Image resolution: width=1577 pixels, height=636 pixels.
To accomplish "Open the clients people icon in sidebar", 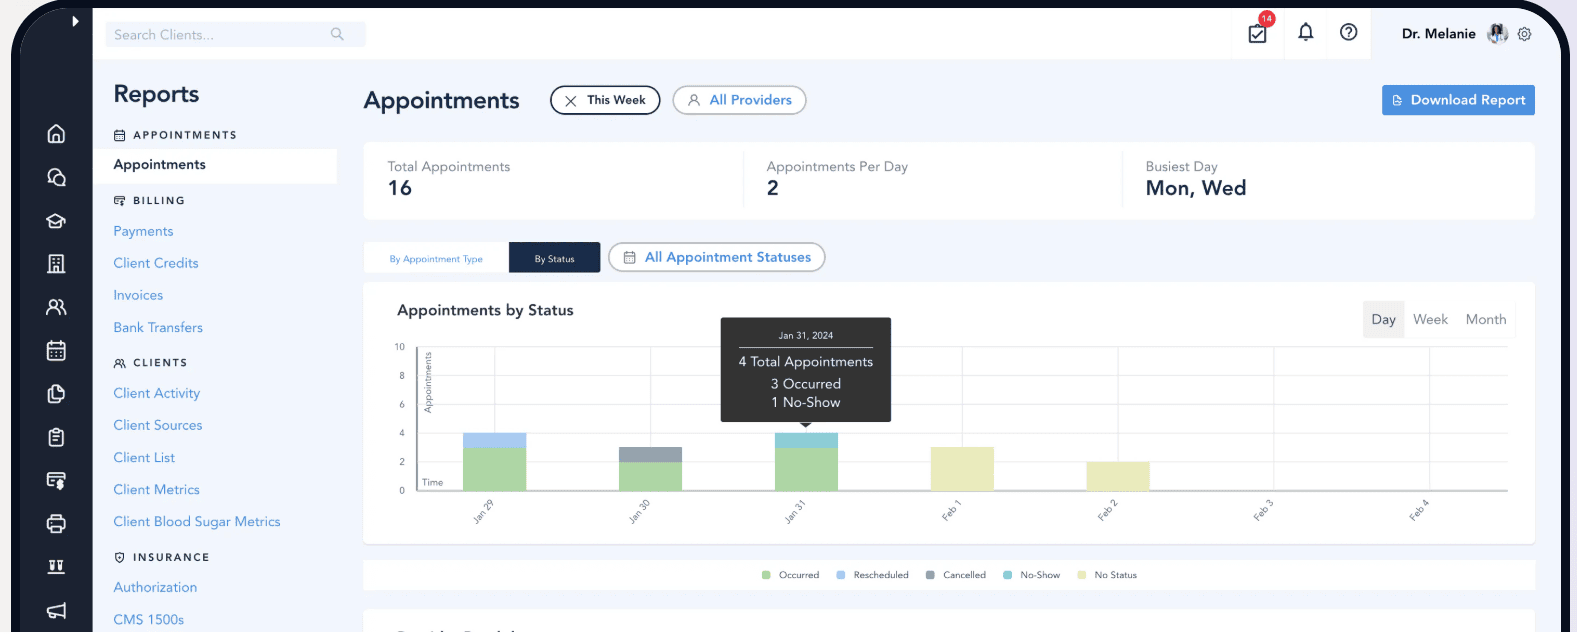I will (x=56, y=307).
